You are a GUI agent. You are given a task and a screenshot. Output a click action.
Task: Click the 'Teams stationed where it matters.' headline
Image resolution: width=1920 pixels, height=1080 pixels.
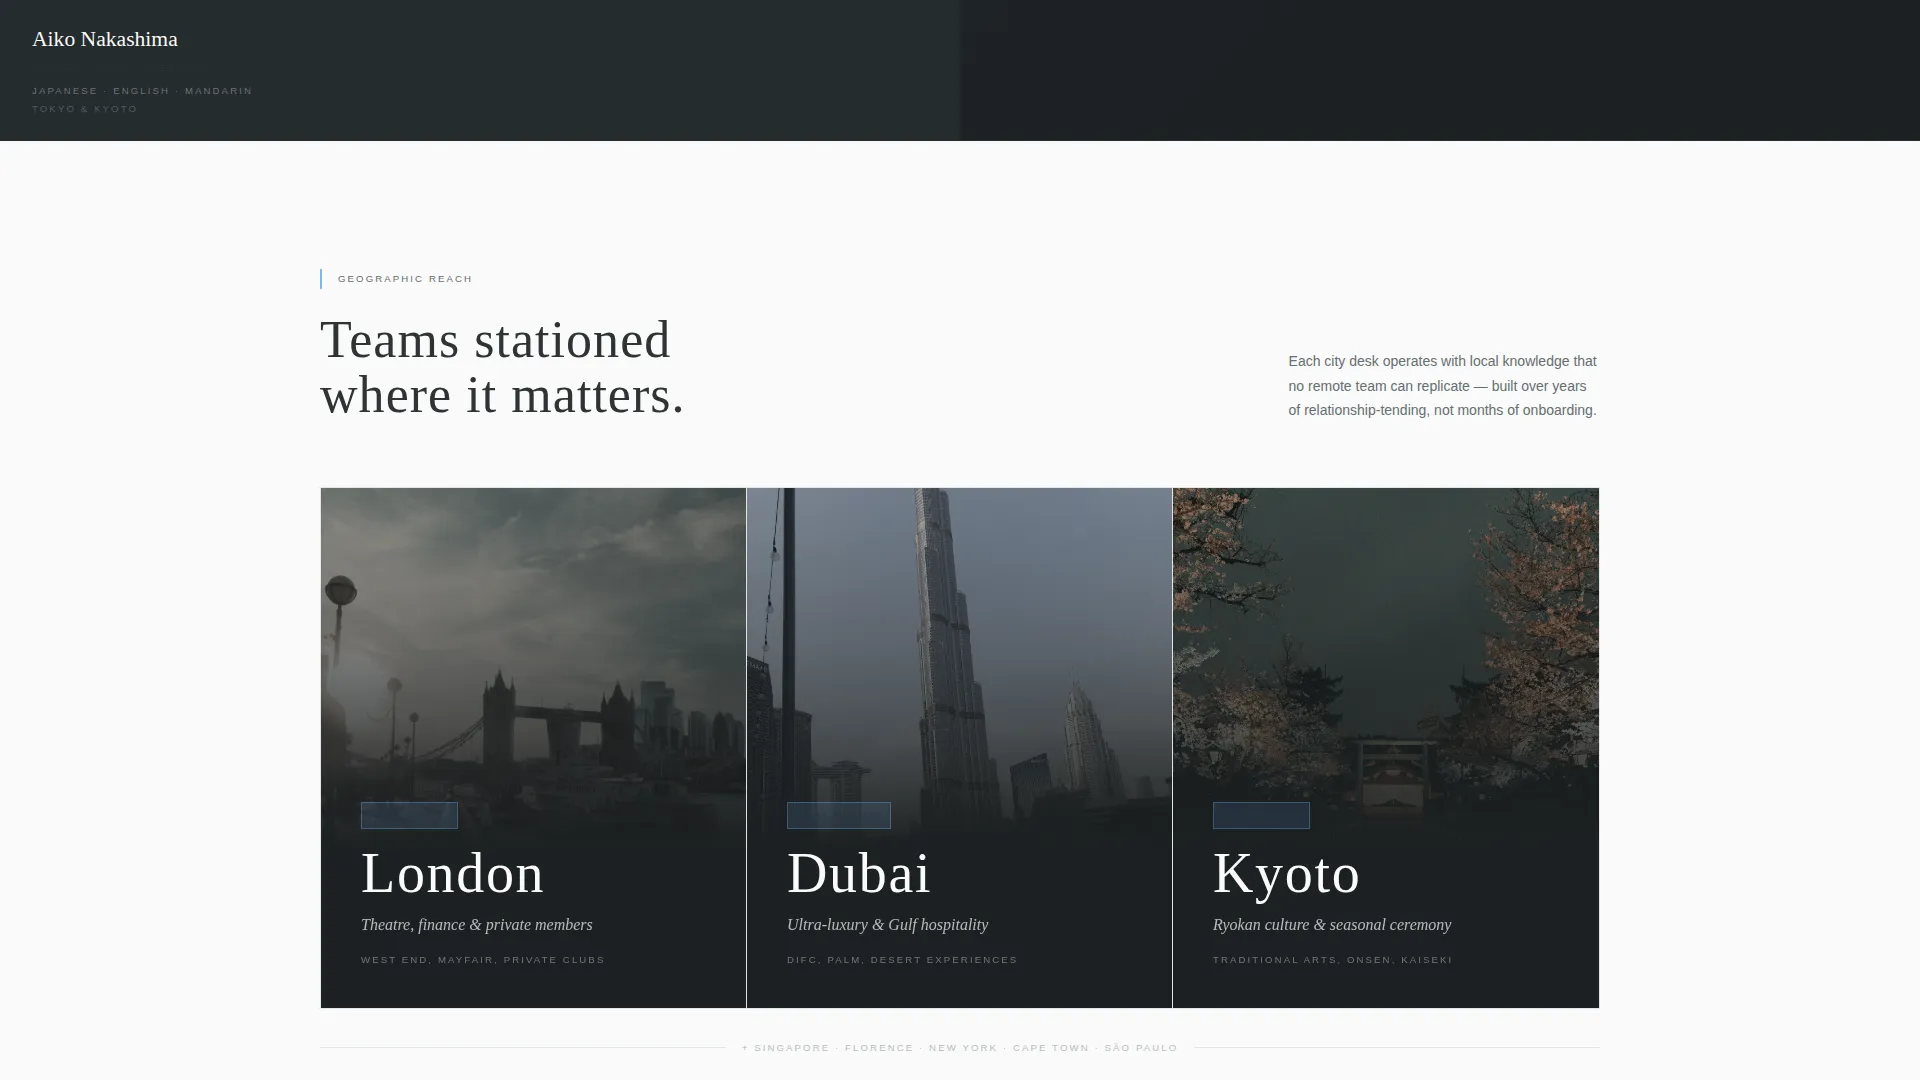click(x=502, y=367)
